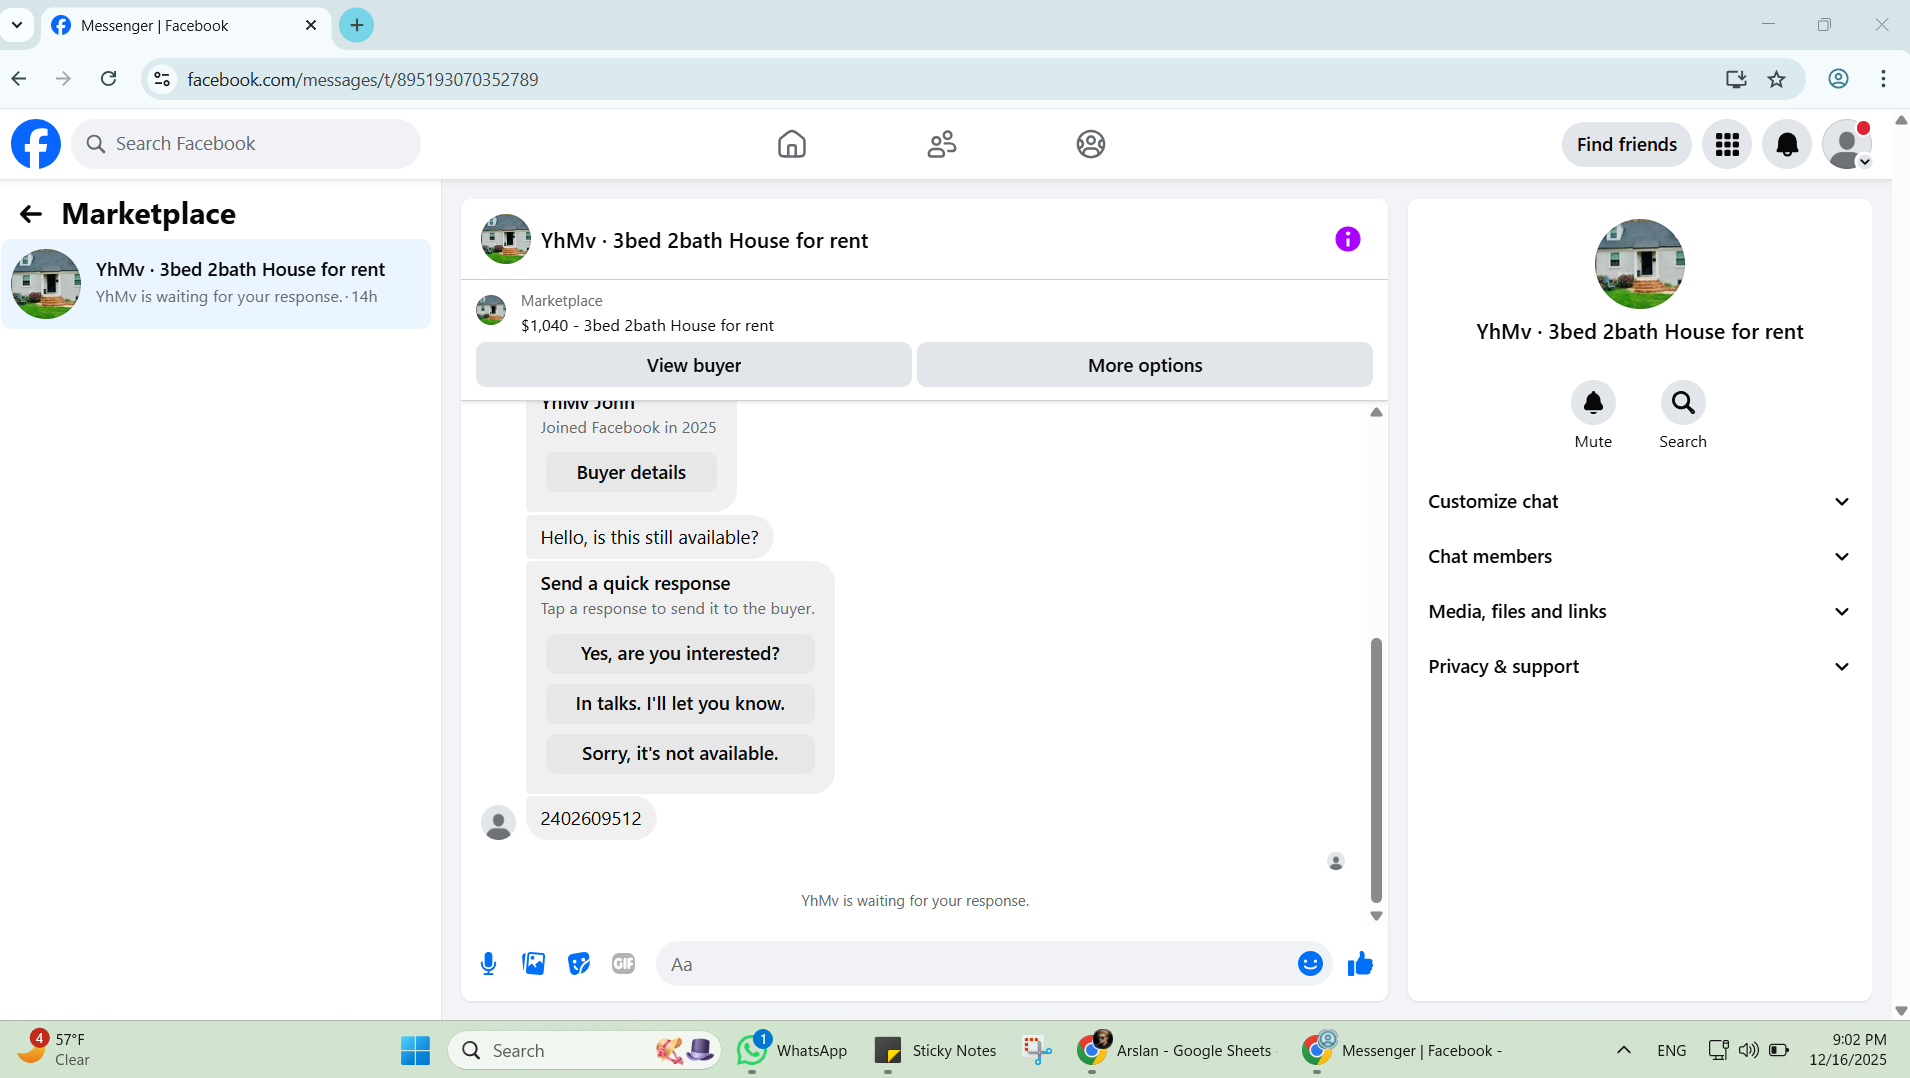
Task: Open the ENG language indicator
Action: pyautogui.click(x=1671, y=1050)
